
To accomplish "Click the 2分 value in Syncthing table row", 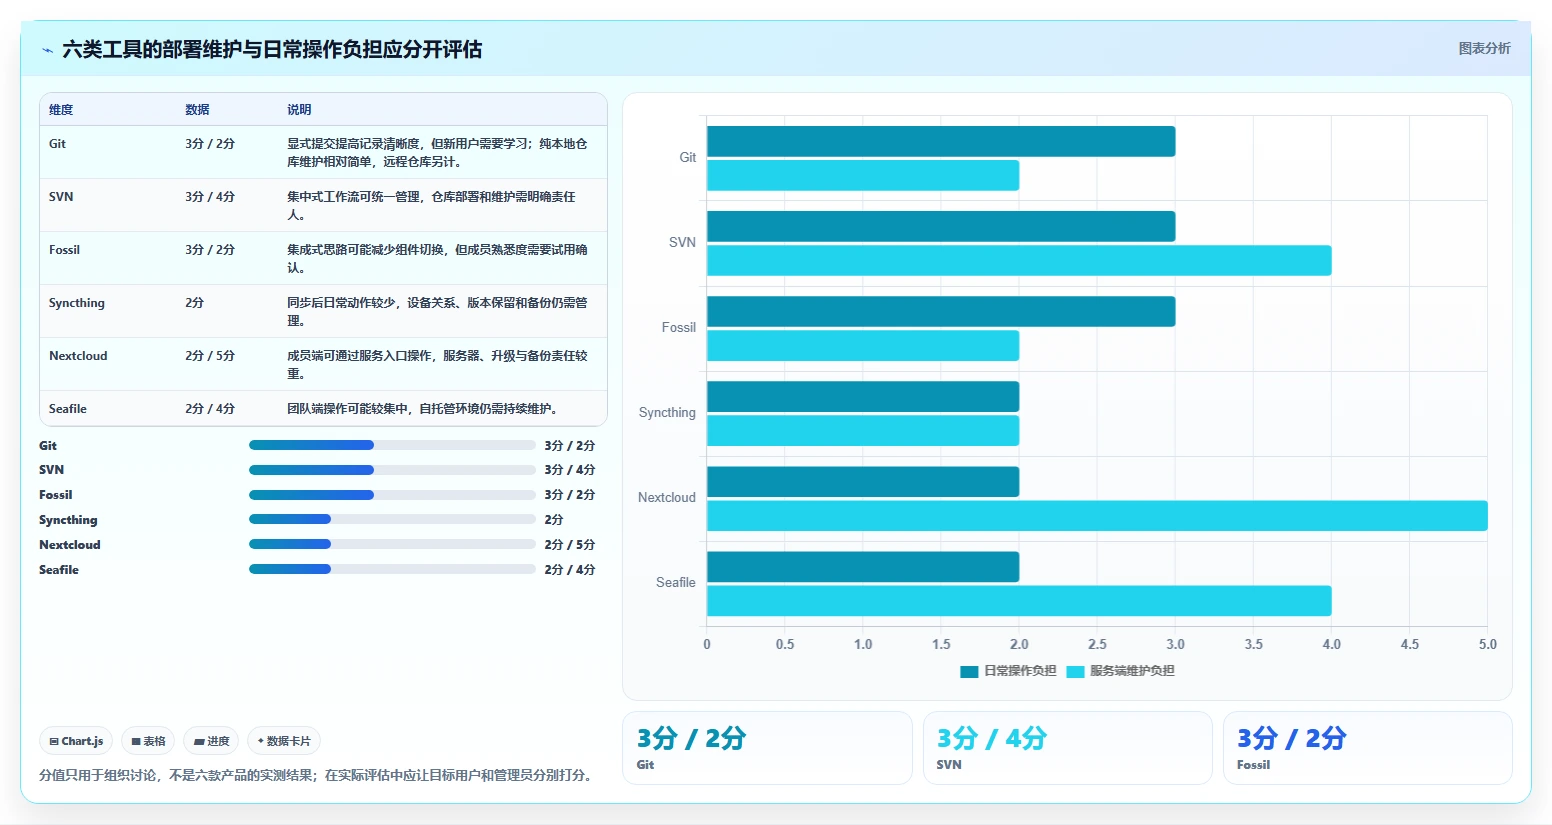I will tap(194, 303).
